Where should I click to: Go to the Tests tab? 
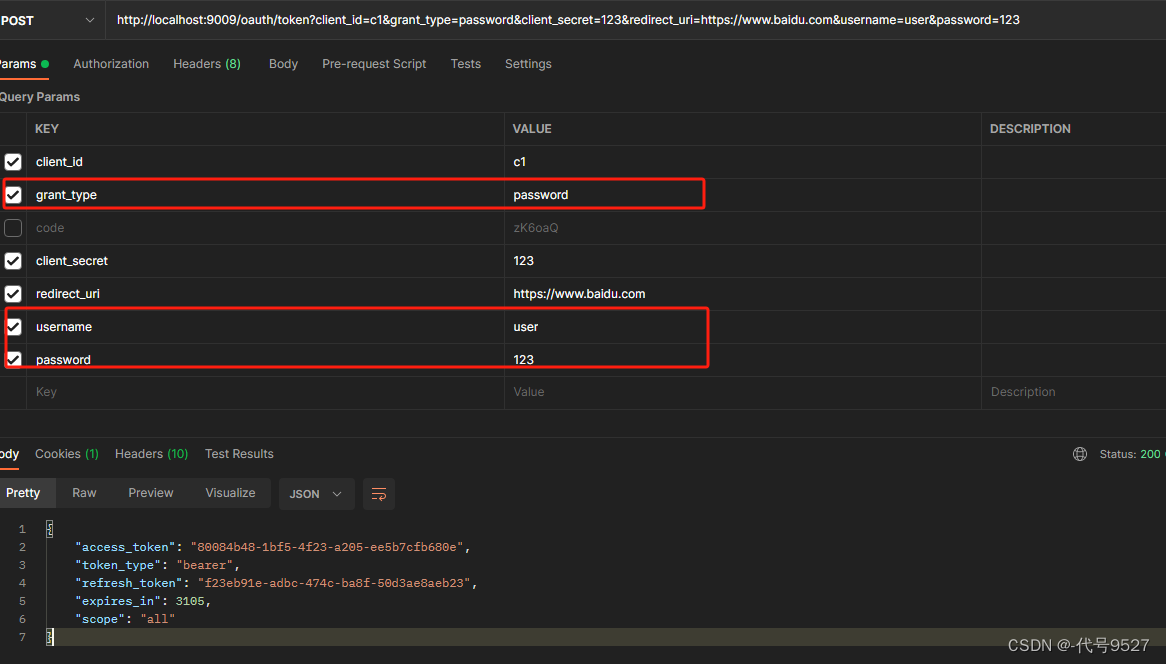pos(465,64)
